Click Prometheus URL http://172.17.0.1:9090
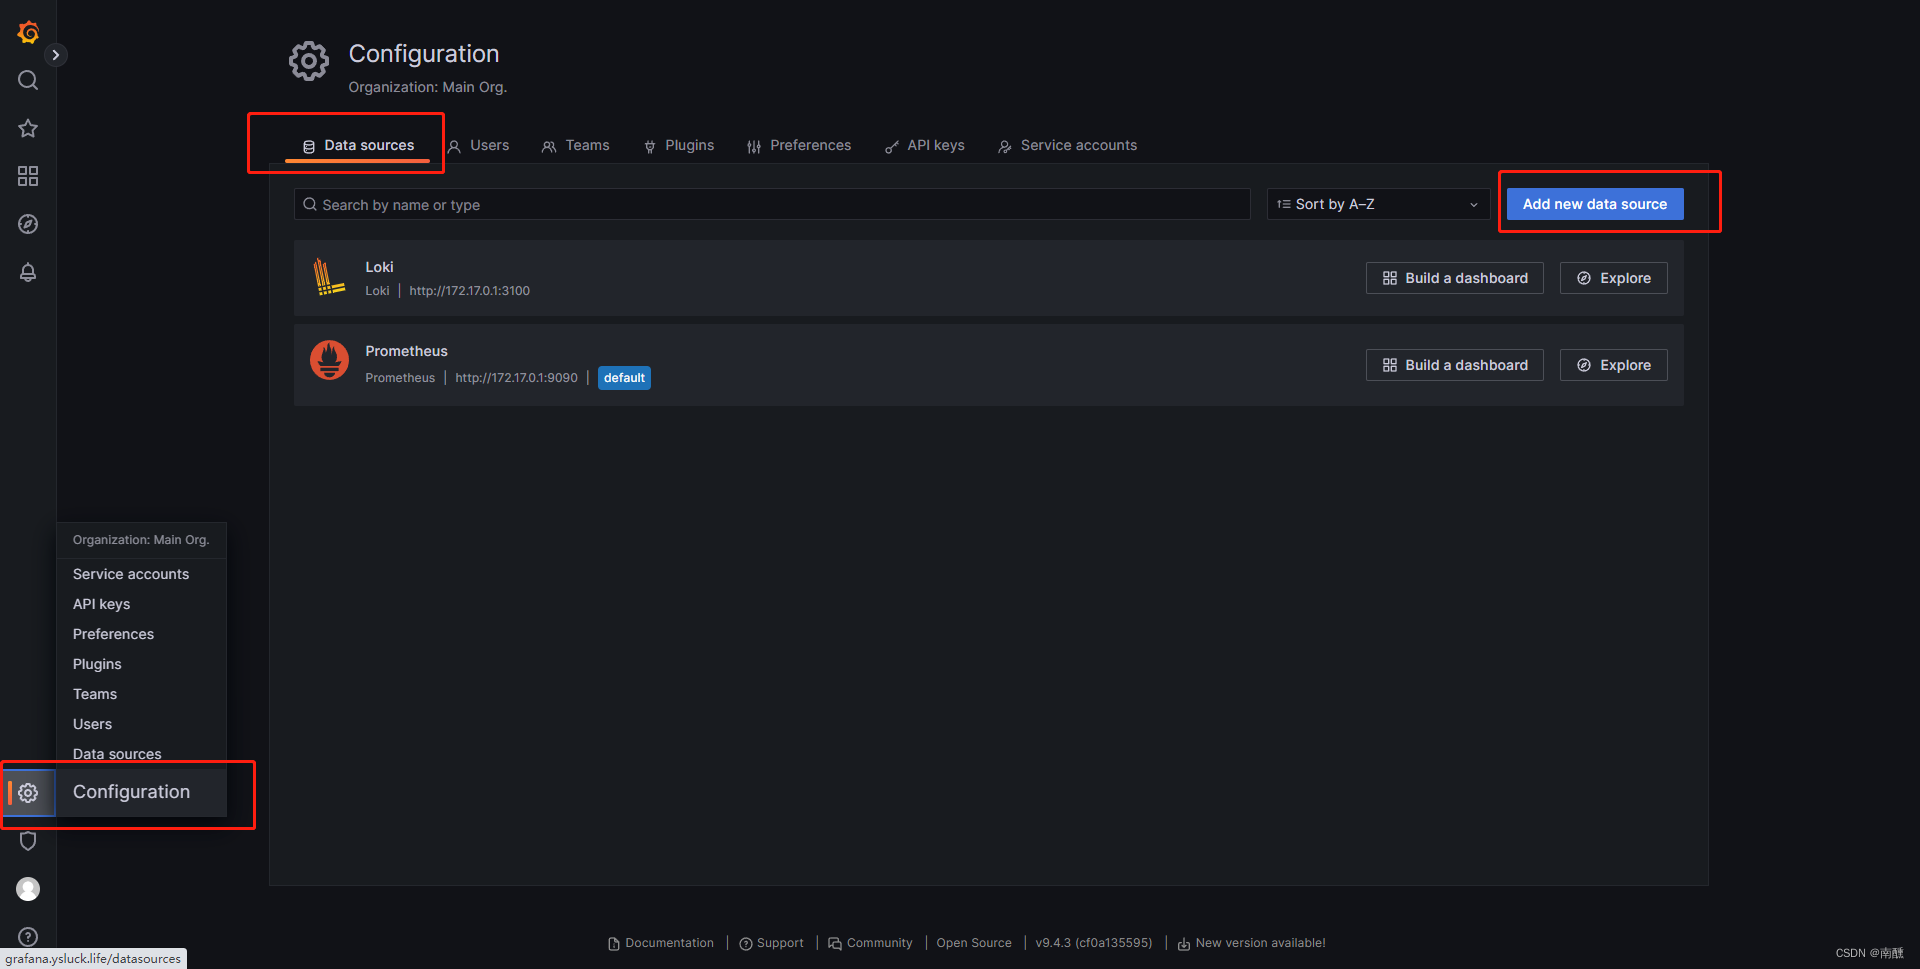 (516, 378)
